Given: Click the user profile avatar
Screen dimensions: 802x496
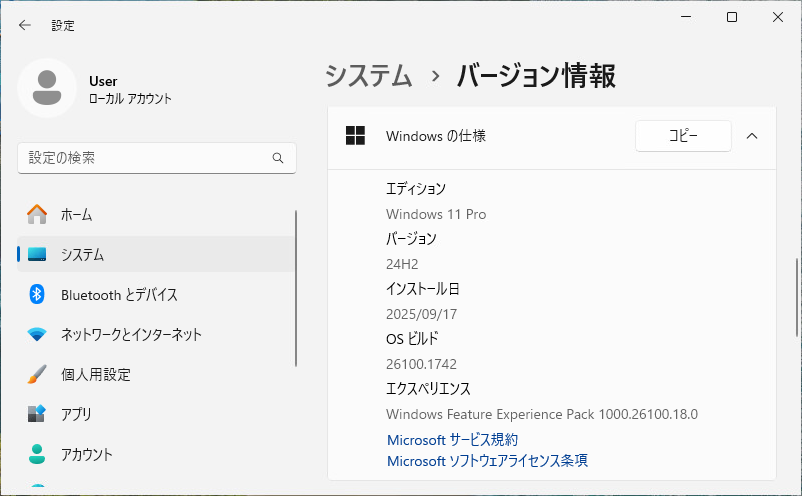Looking at the screenshot, I should click(x=47, y=88).
